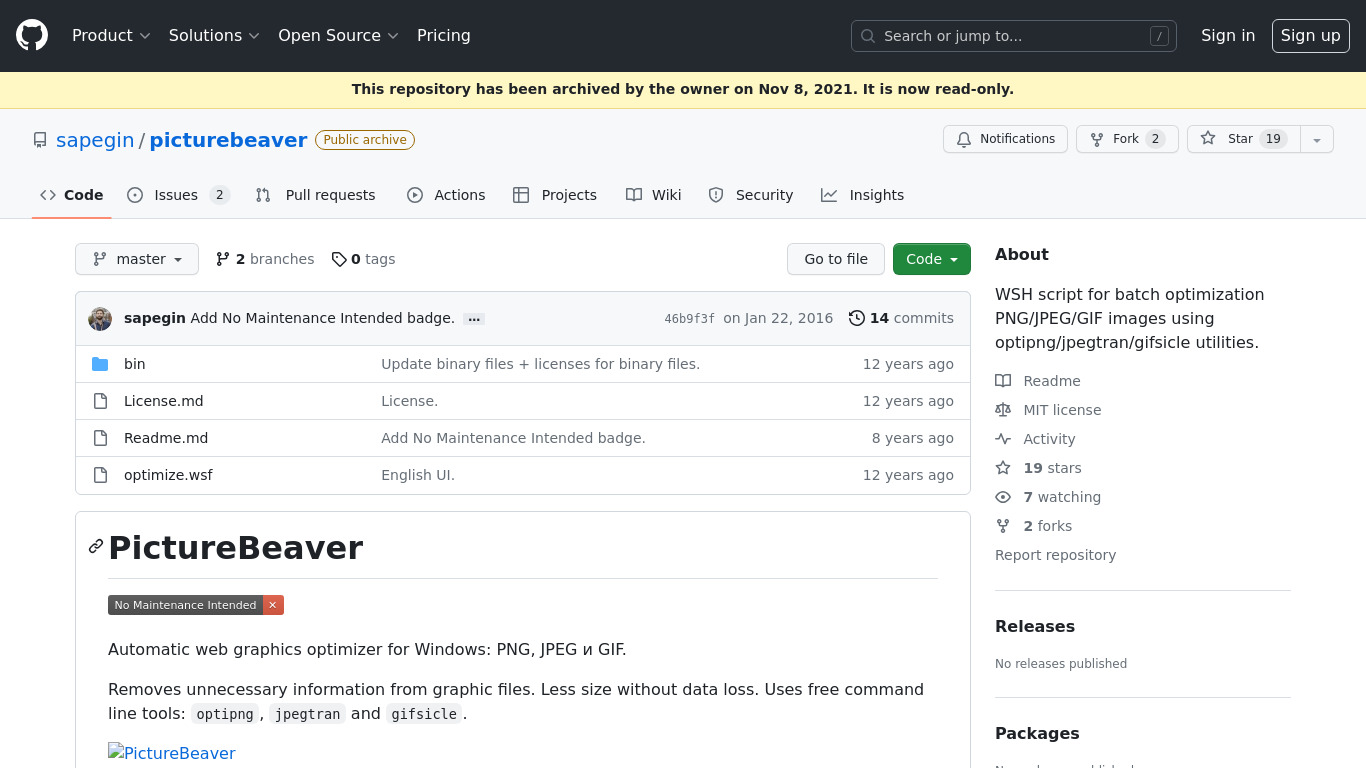Image resolution: width=1366 pixels, height=768 pixels.
Task: Open the 'Add No Maintenance Intended badge.' commit message
Action: pyautogui.click(x=323, y=318)
